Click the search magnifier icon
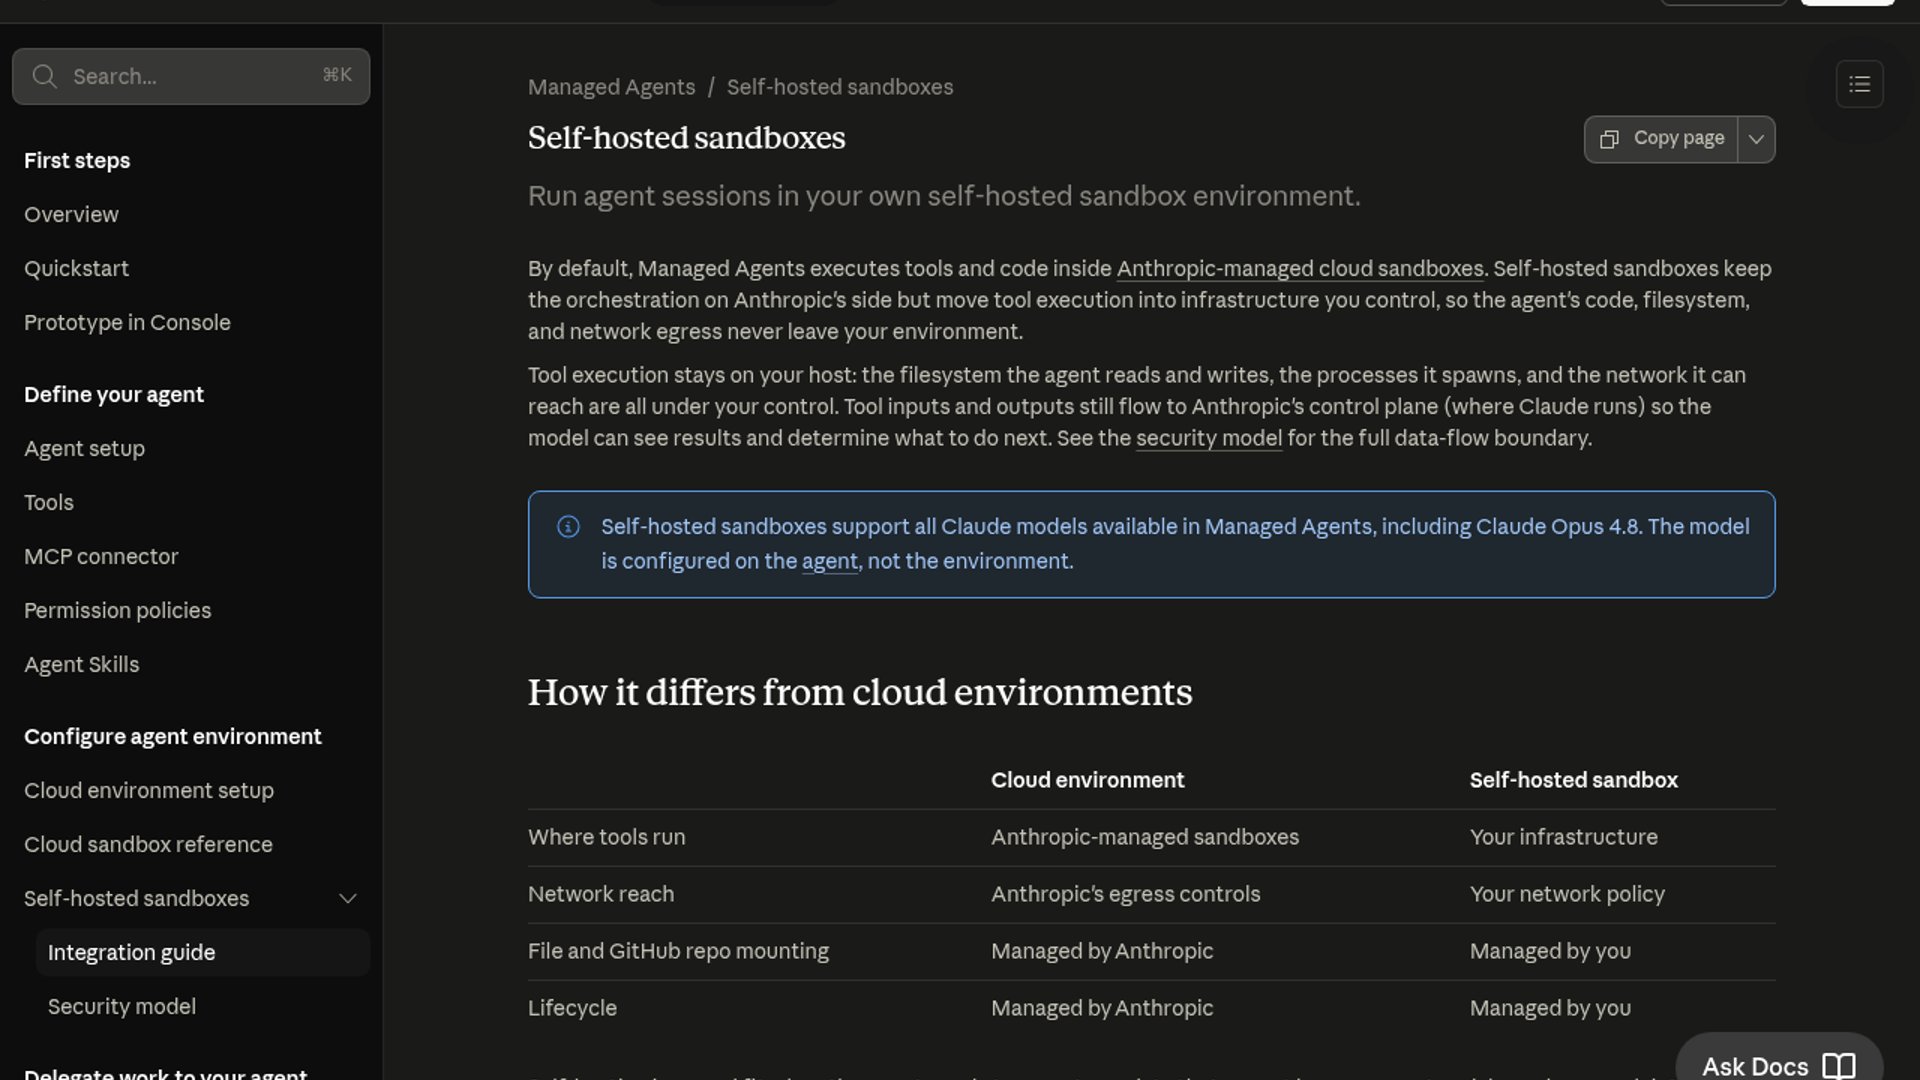This screenshot has height=1080, width=1920. (x=44, y=76)
